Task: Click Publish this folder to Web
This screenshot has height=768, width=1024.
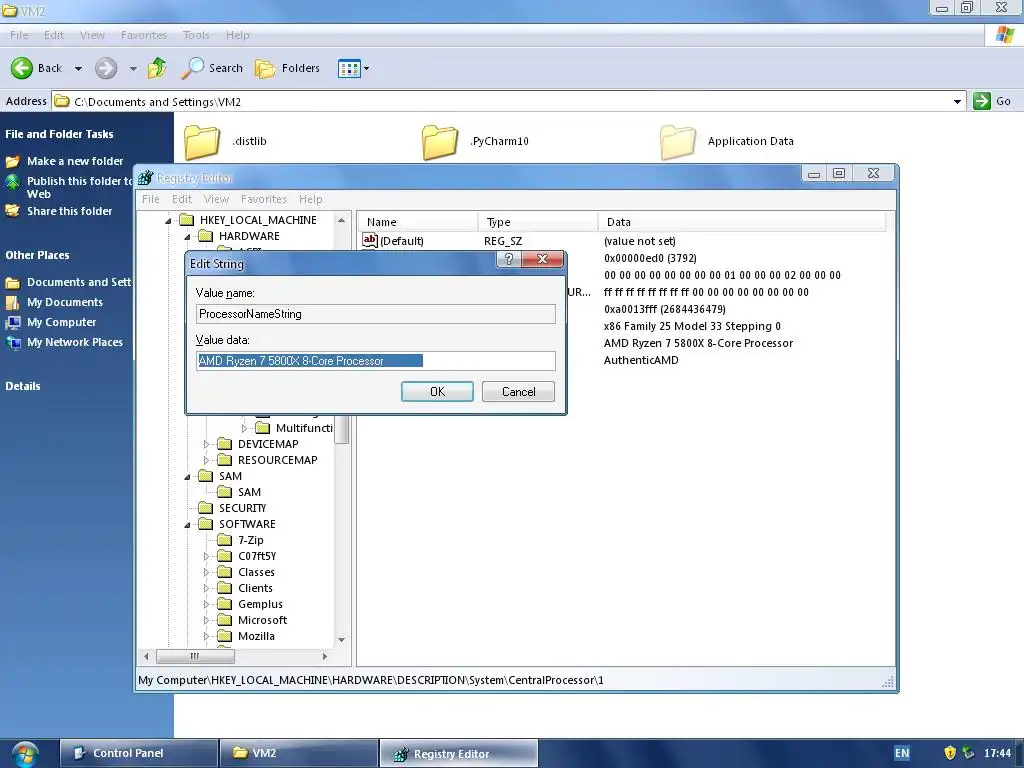Action: pos(69,187)
